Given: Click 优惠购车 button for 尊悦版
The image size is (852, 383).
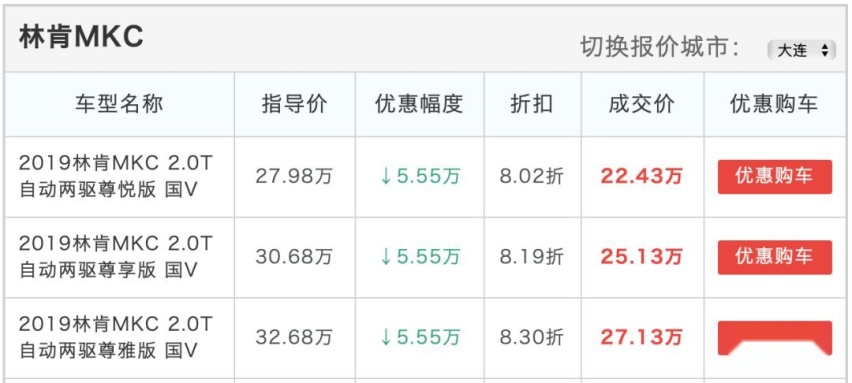Looking at the screenshot, I should 774,177.
